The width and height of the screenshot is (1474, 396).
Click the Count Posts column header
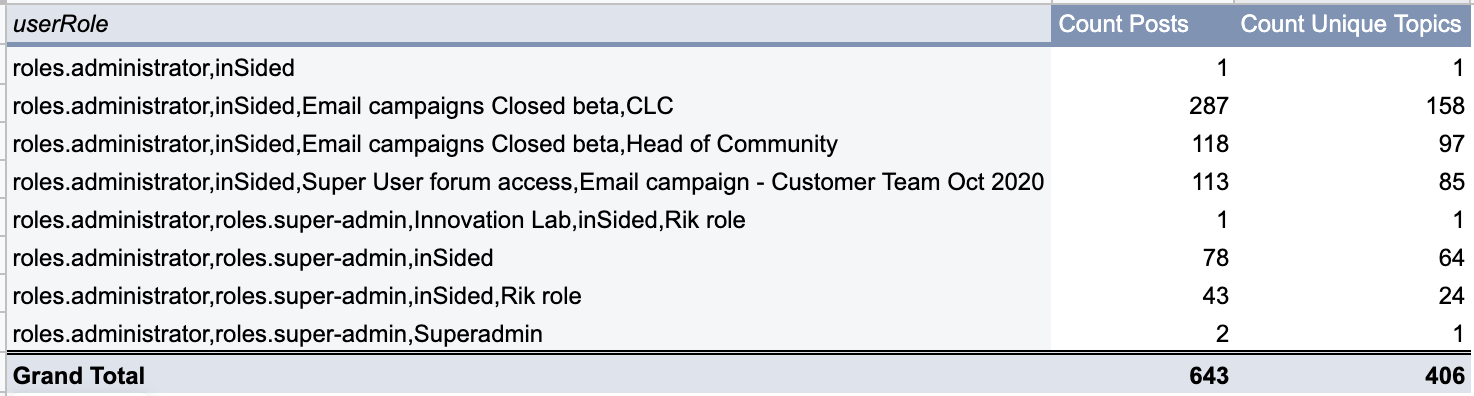pos(1124,24)
